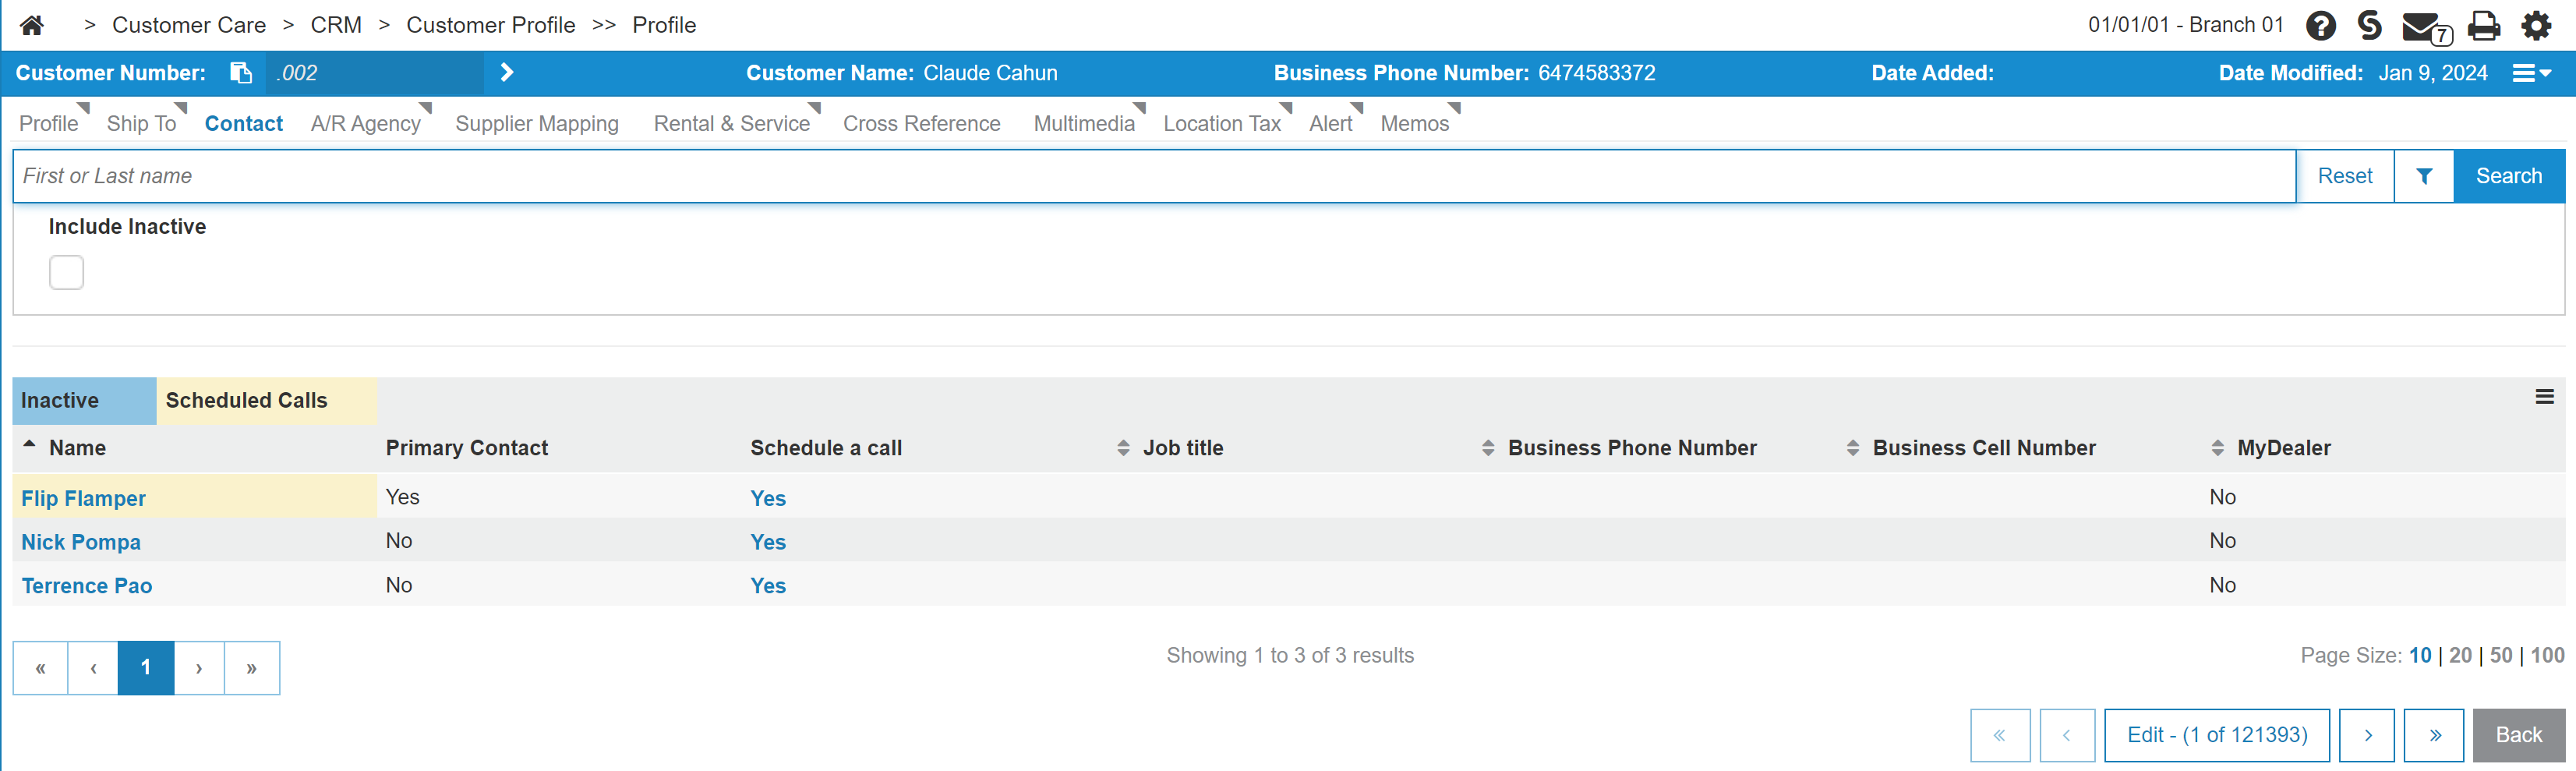Viewport: 2576px width, 771px height.
Task: Go to next customer record arrow
Action: 2367,735
